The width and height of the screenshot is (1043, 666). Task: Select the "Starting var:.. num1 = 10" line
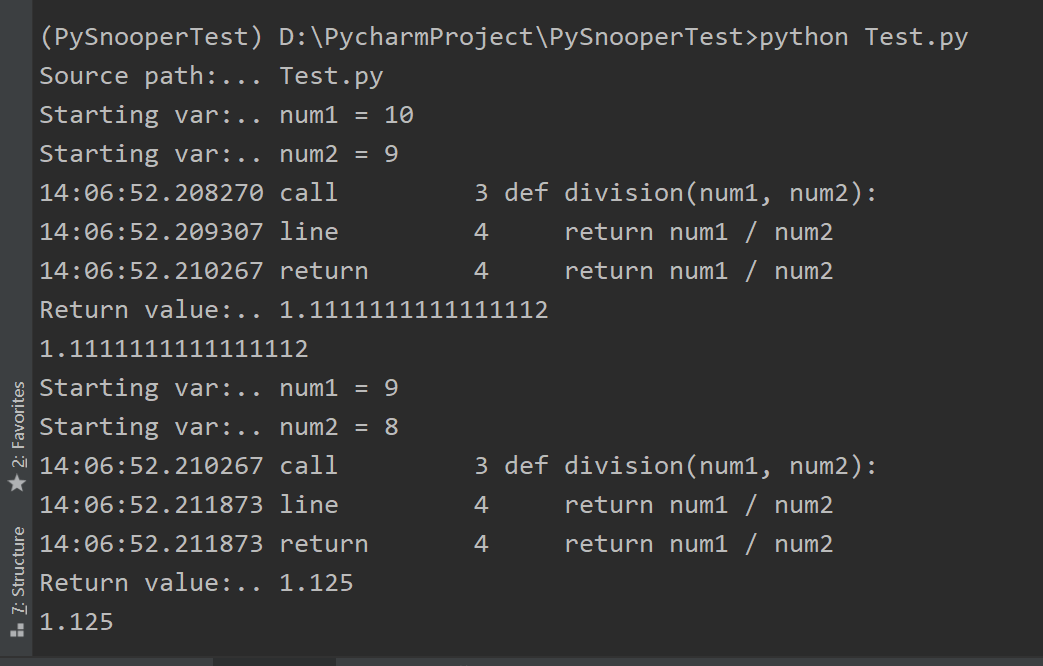[226, 116]
